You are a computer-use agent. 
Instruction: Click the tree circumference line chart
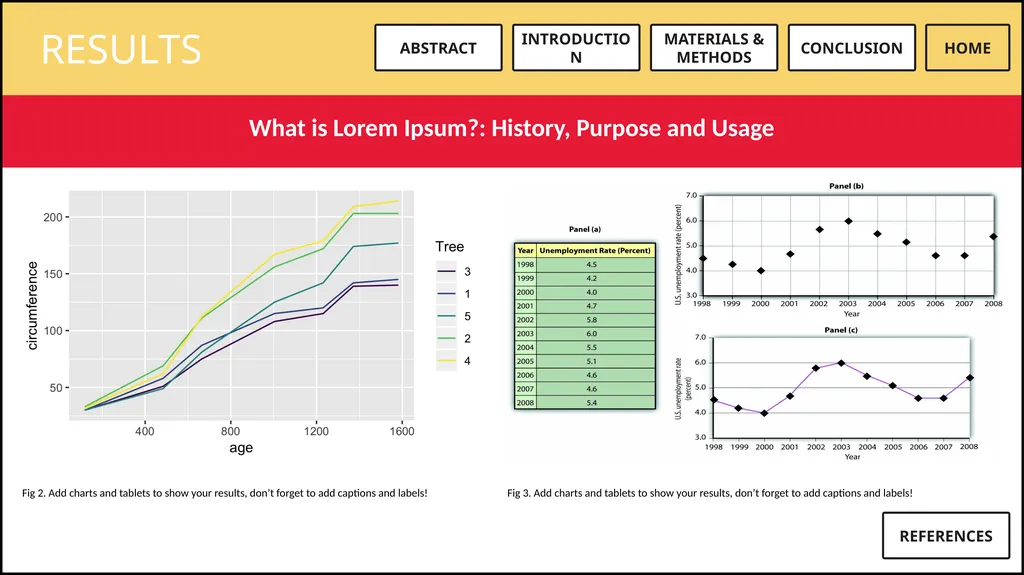[x=242, y=305]
